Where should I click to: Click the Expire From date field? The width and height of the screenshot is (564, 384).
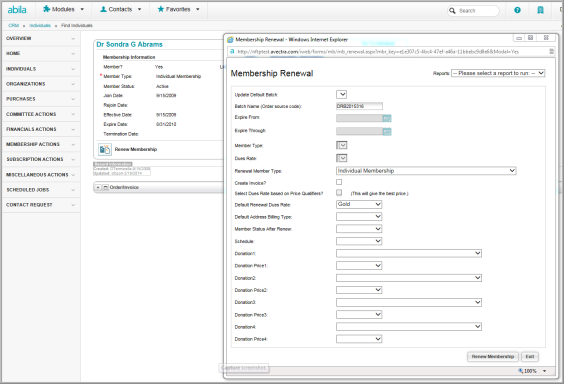point(359,118)
